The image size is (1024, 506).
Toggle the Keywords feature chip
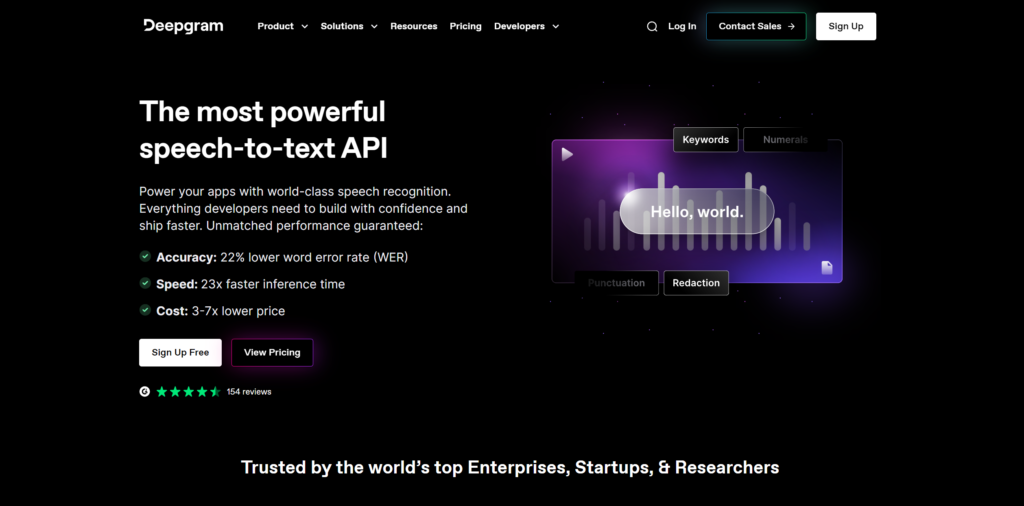(x=705, y=140)
